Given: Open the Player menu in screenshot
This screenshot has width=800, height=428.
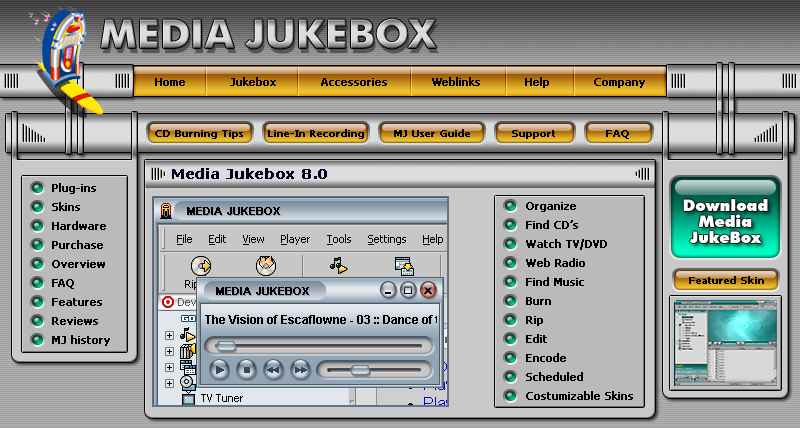Looking at the screenshot, I should pyautogui.click(x=295, y=239).
